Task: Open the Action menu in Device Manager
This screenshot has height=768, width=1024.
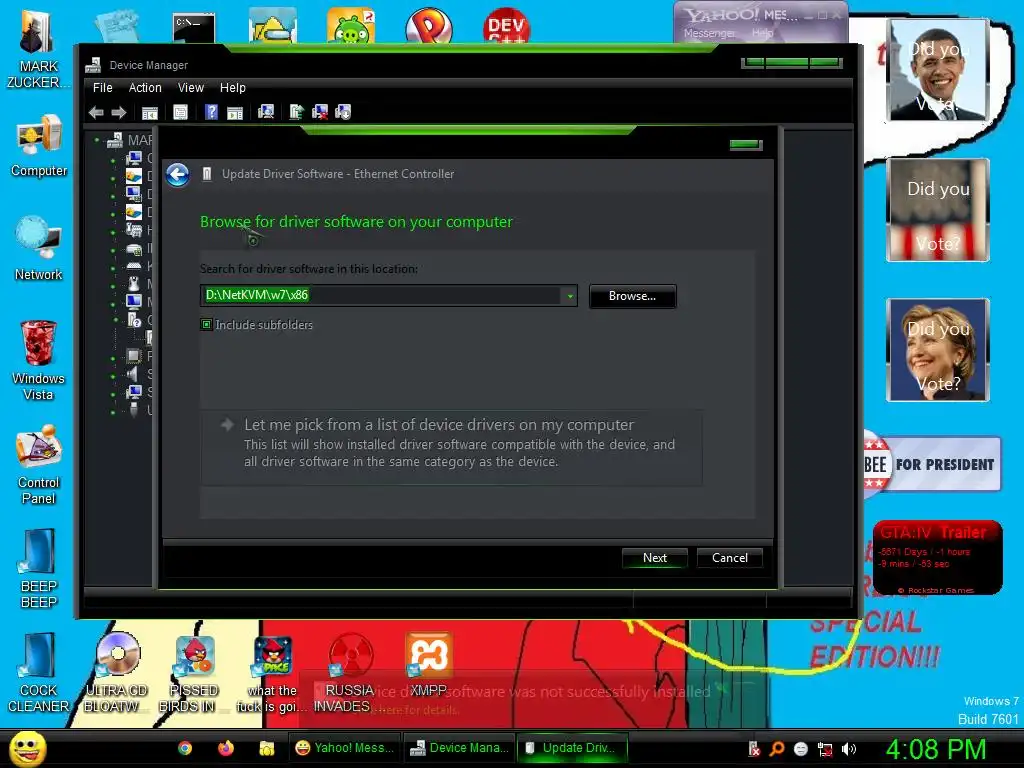Action: point(145,88)
